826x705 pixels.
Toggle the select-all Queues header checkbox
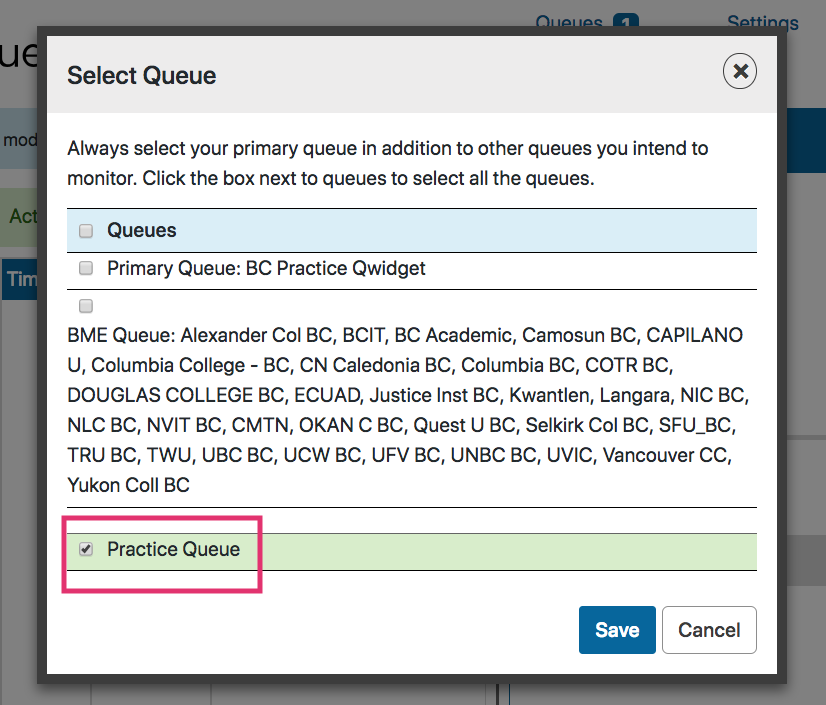click(86, 231)
